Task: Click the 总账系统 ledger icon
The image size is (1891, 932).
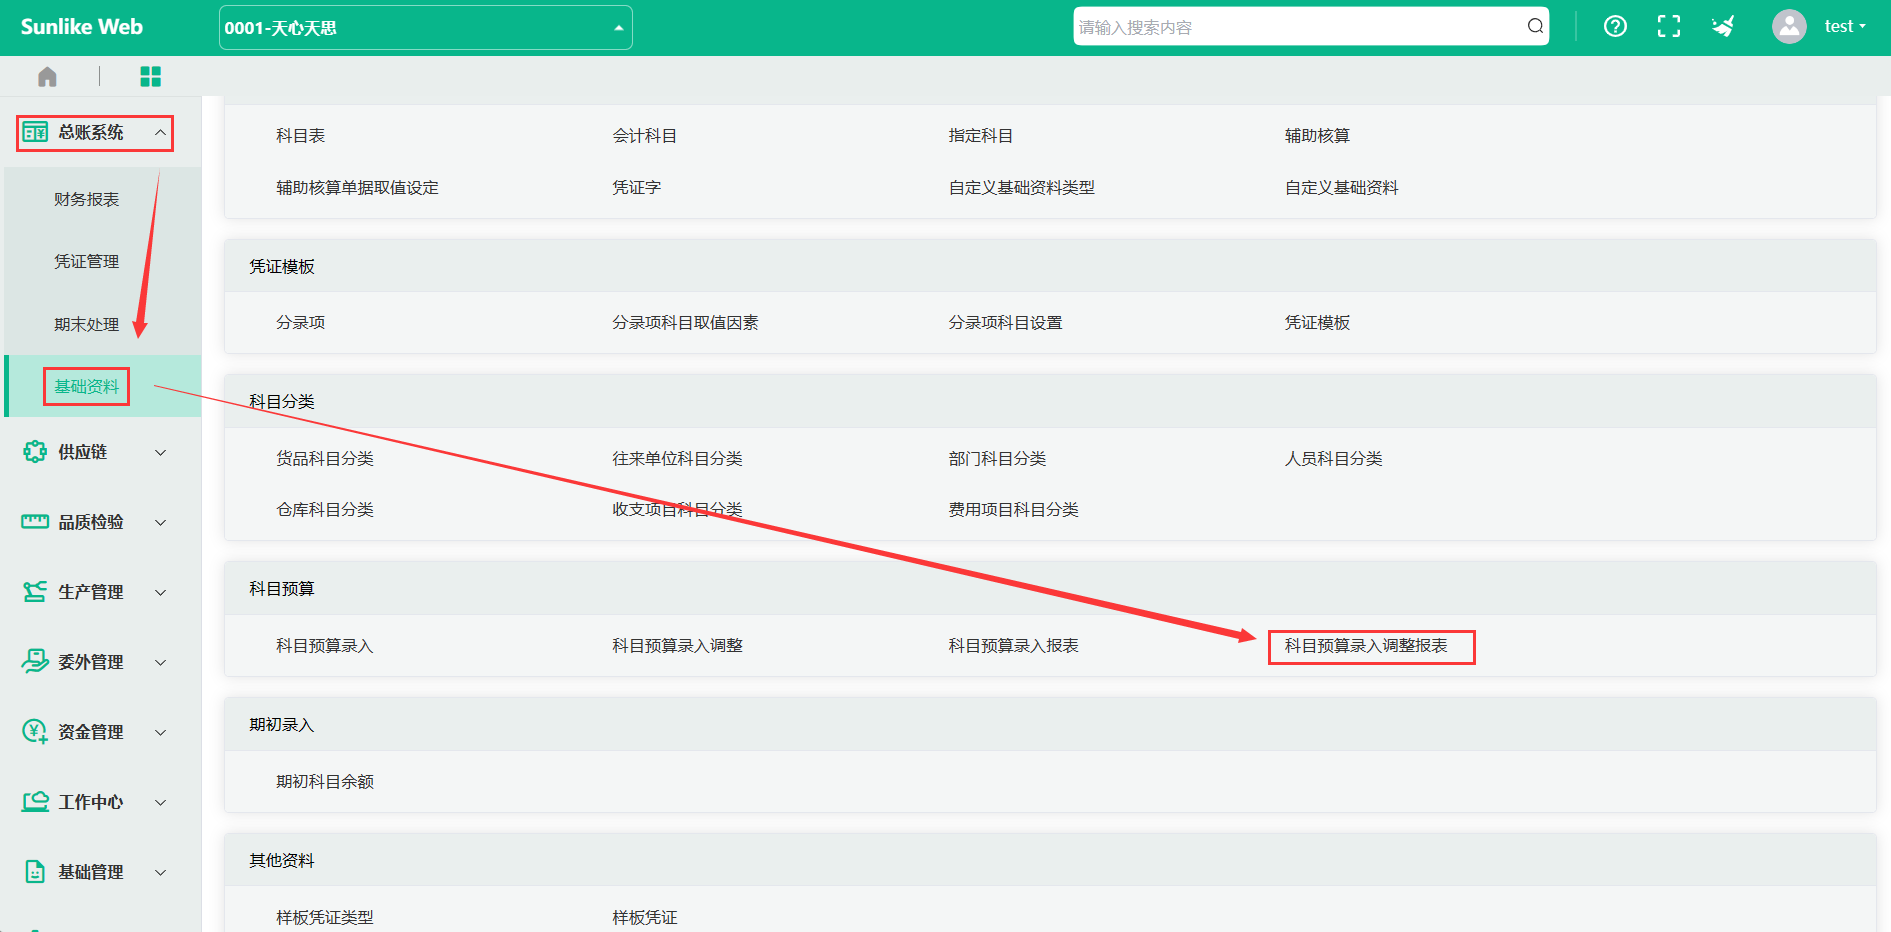Action: coord(35,132)
